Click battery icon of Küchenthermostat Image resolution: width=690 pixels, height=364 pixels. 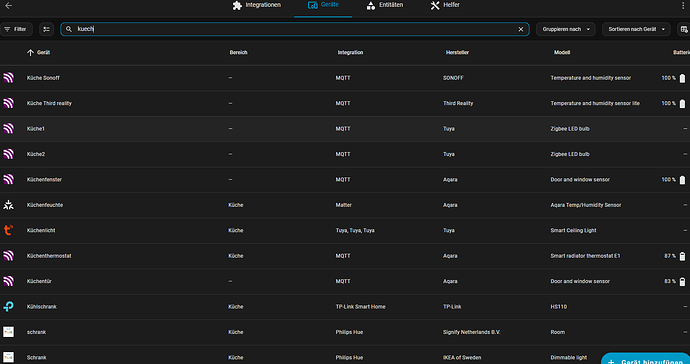pos(682,256)
